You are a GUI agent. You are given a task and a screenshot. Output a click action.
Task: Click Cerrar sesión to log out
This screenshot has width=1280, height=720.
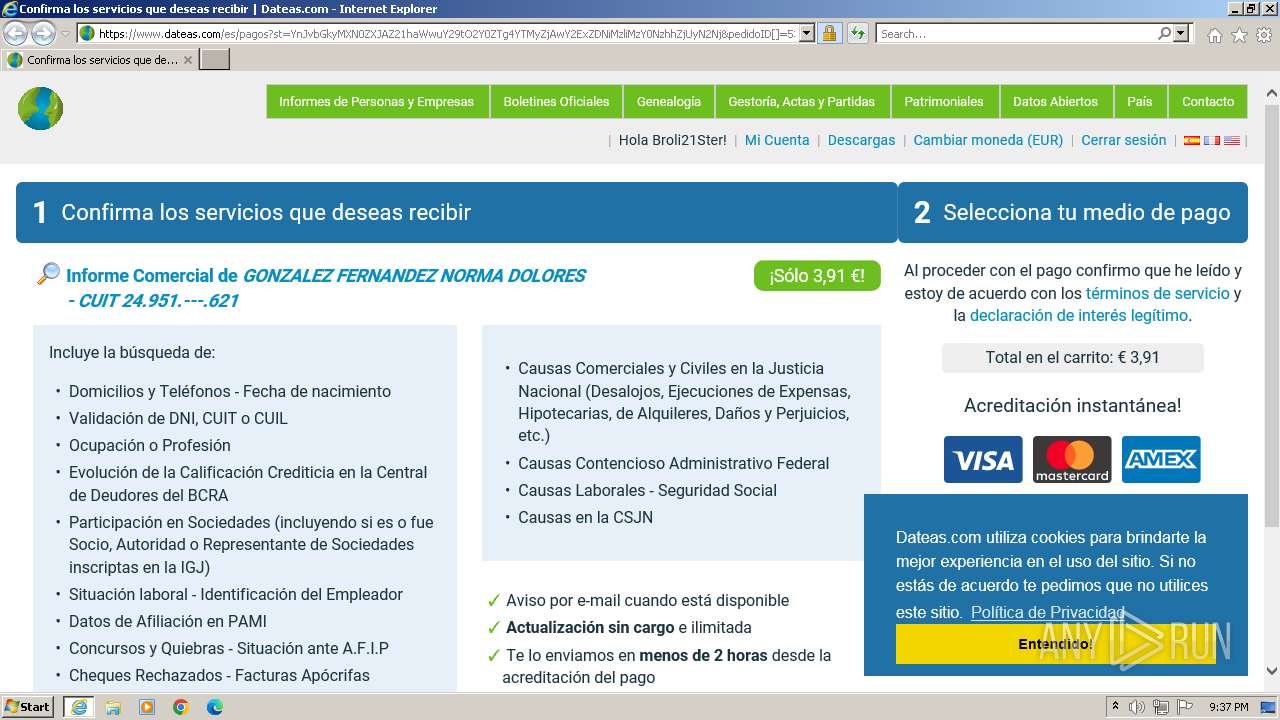pos(1123,140)
